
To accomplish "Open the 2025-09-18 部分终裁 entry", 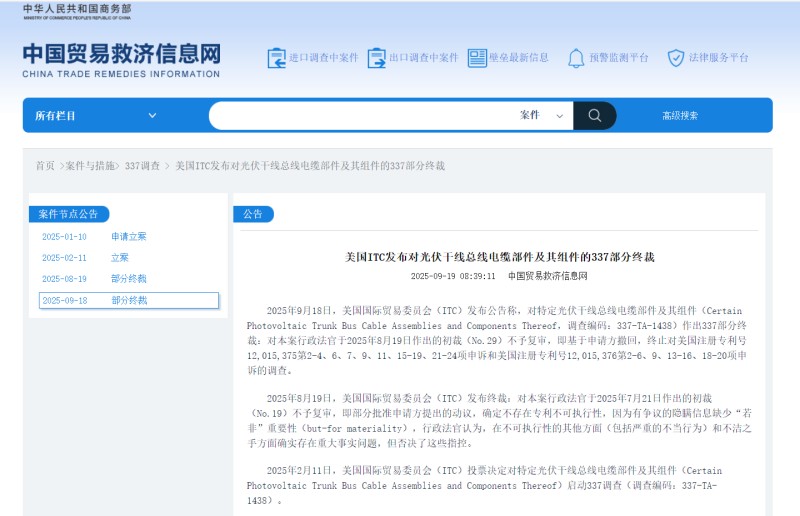I will (129, 301).
